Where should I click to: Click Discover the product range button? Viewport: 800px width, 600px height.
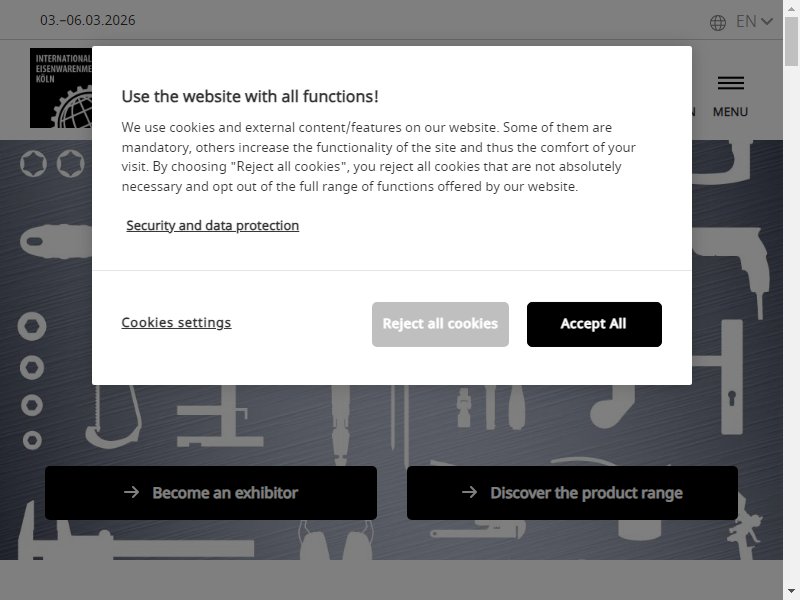click(x=572, y=493)
